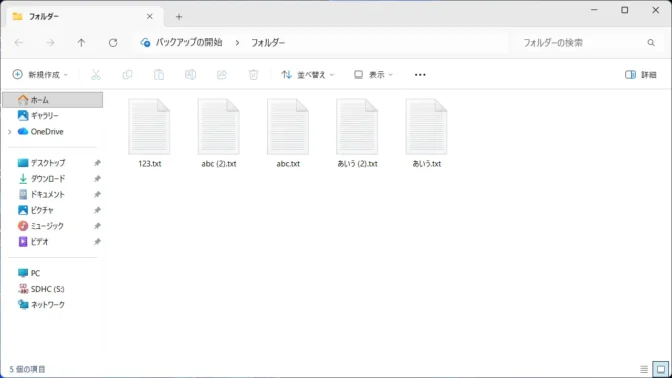Click pin icon next to ビデオ
This screenshot has width=672, height=378.
(x=97, y=242)
